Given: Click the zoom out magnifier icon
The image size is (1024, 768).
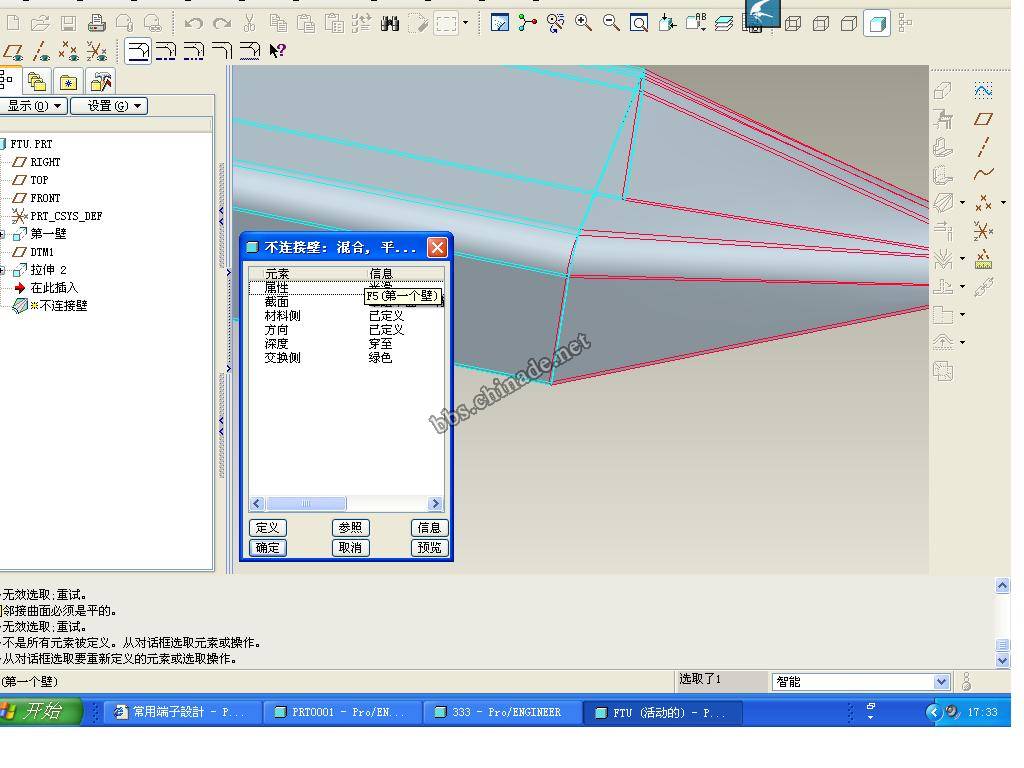Looking at the screenshot, I should [x=611, y=22].
